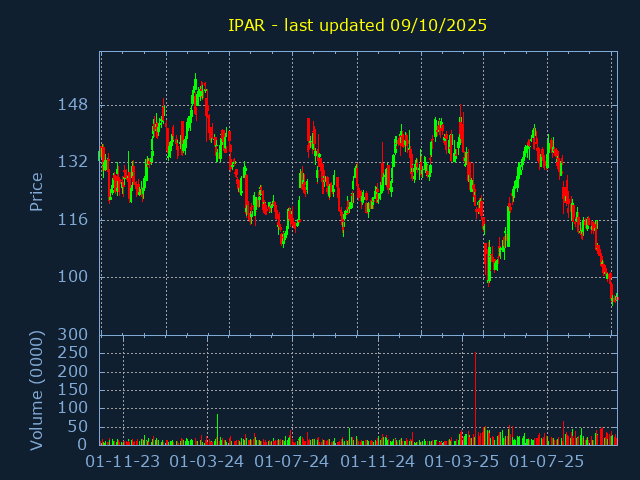Click the 200 volume tick label
Screen dimensions: 640x480
(x=72, y=371)
